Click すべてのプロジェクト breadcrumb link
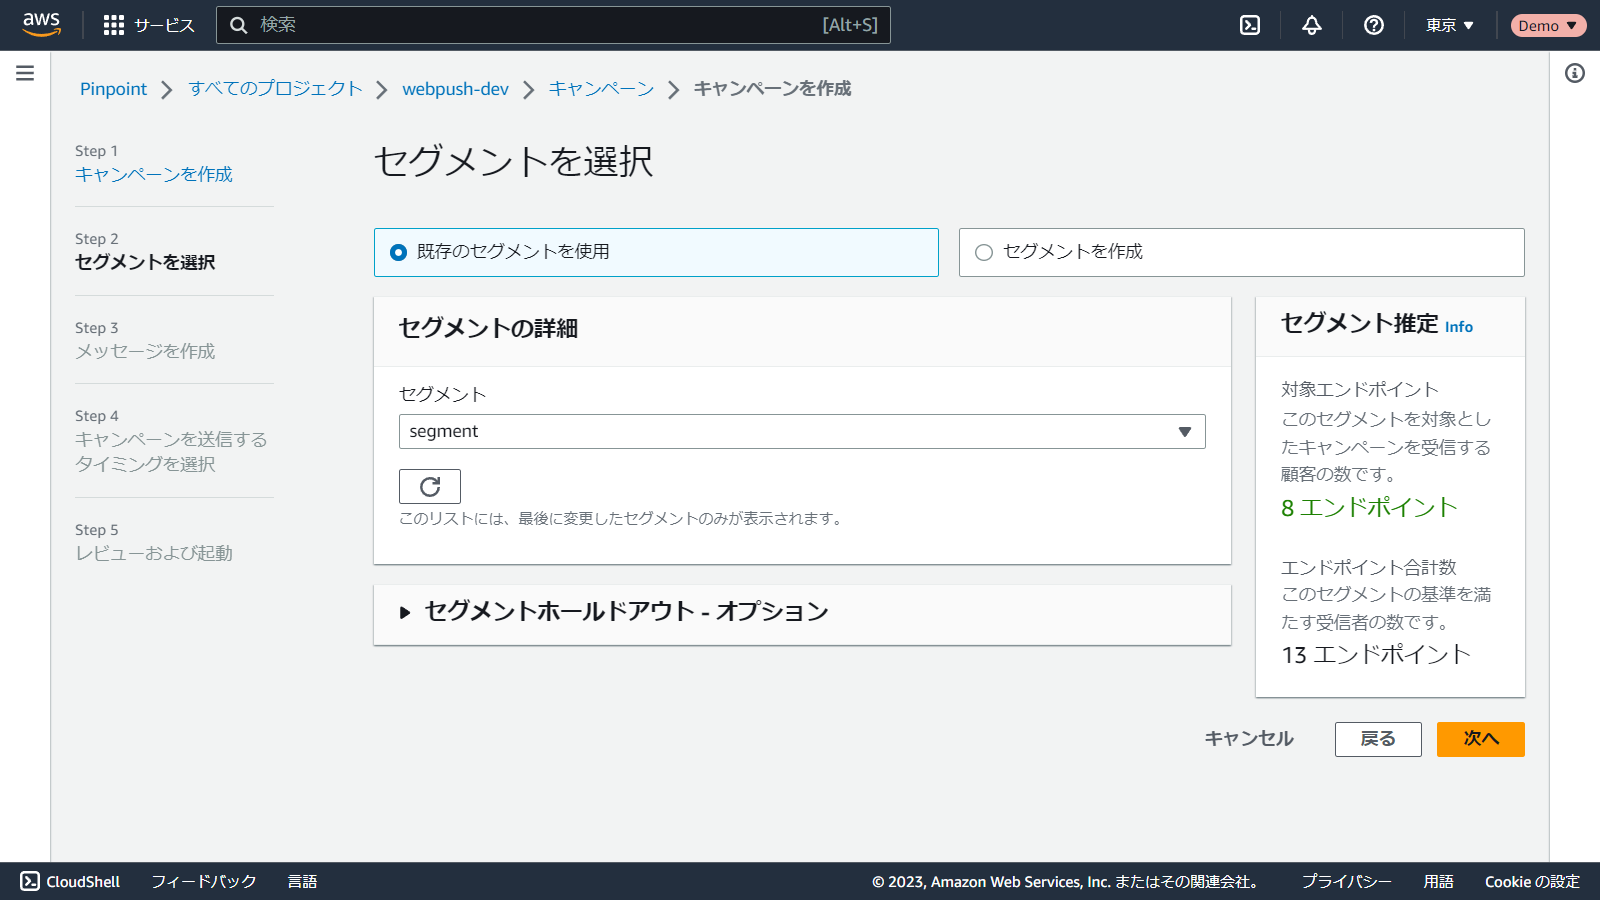Screen dimensions: 1600x900 [275, 89]
